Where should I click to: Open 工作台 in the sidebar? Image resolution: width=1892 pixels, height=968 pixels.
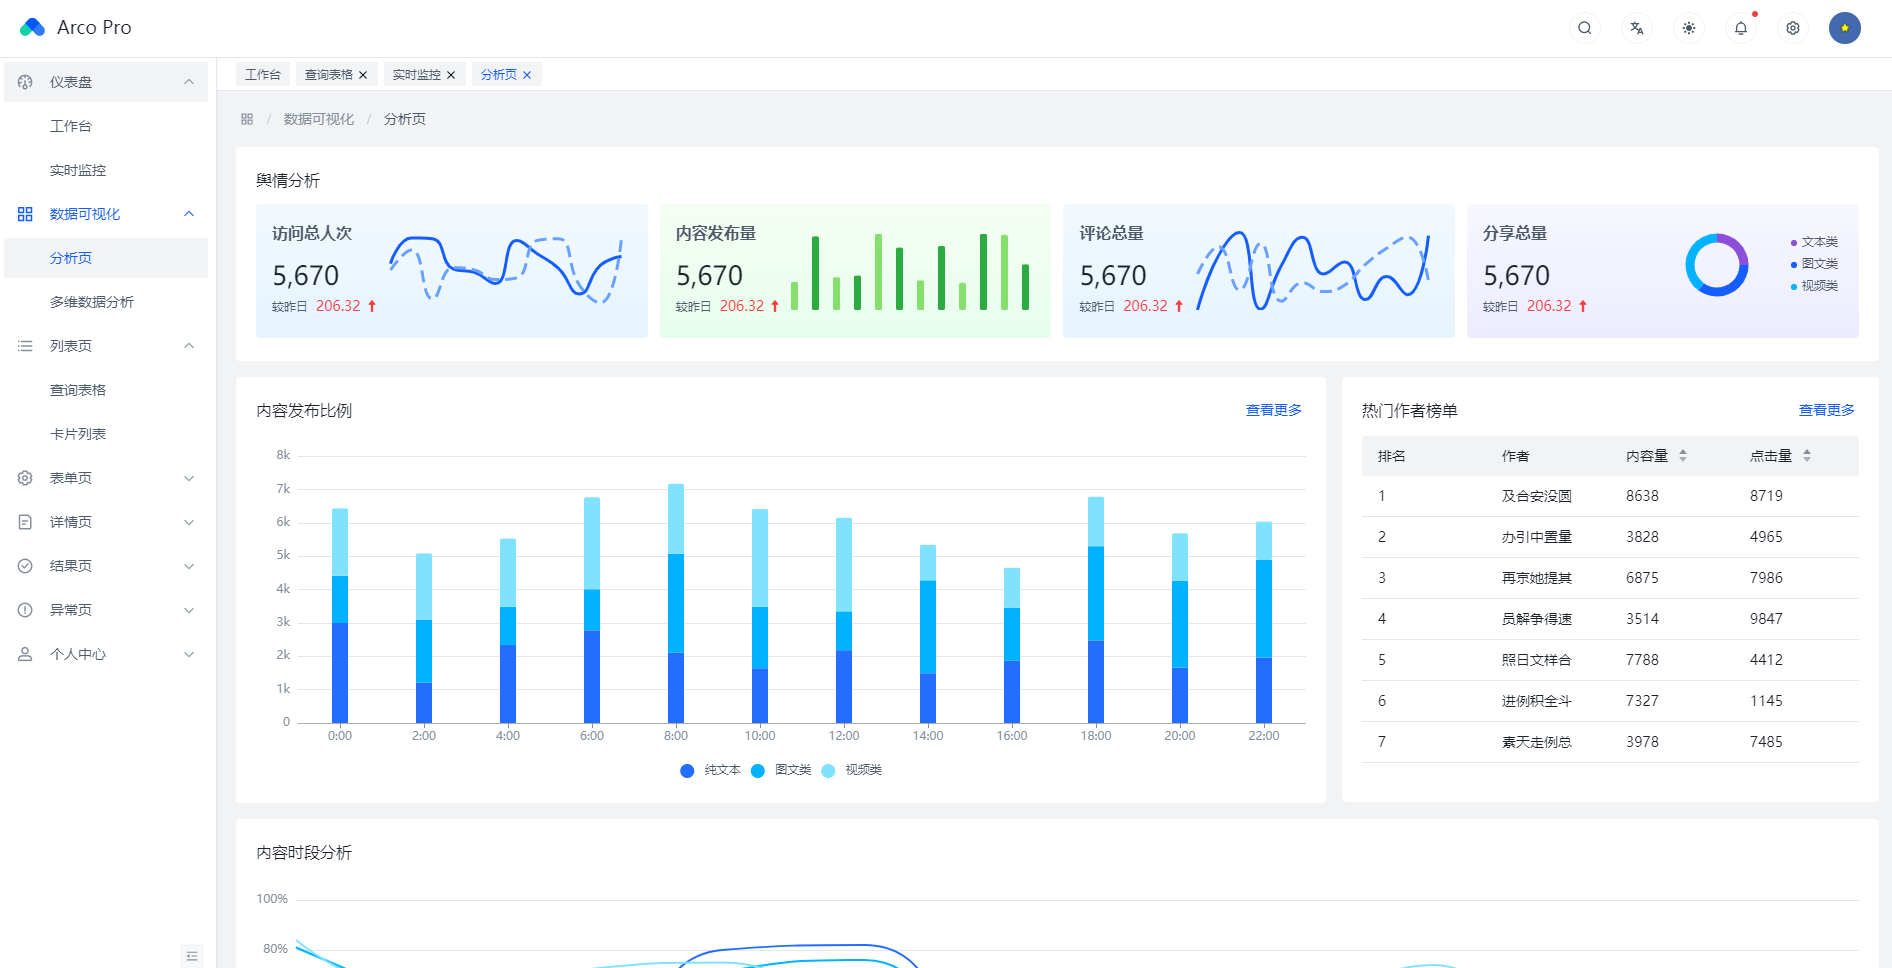coord(106,126)
